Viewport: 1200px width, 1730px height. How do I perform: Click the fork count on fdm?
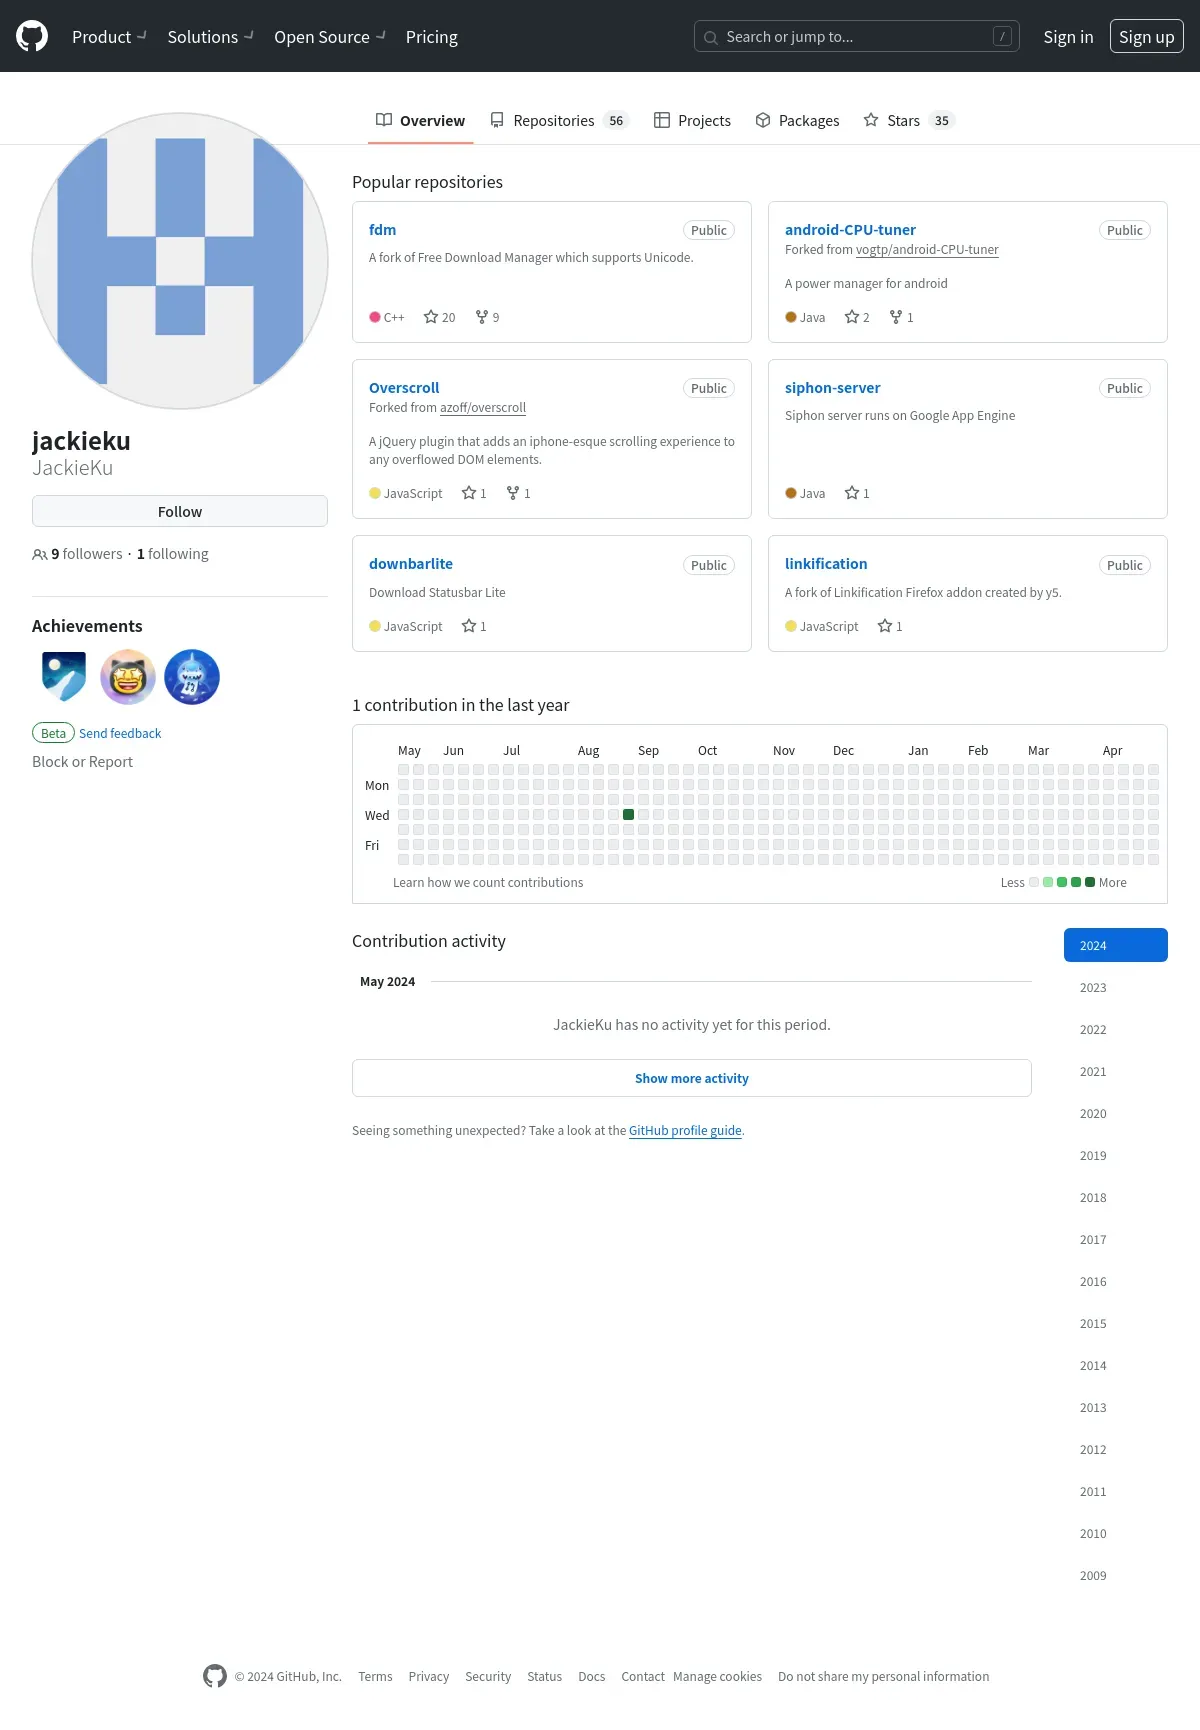point(487,317)
